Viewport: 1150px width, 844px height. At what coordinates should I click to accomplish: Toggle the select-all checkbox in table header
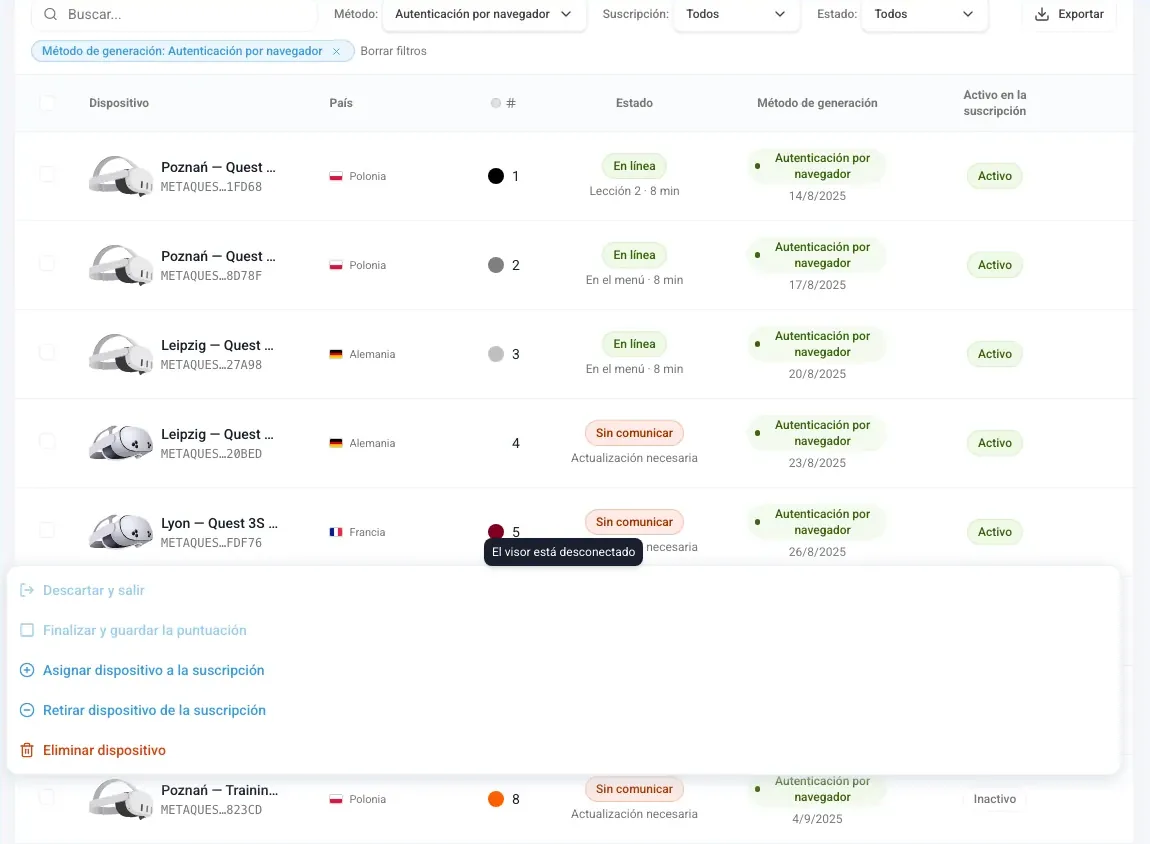coord(47,103)
